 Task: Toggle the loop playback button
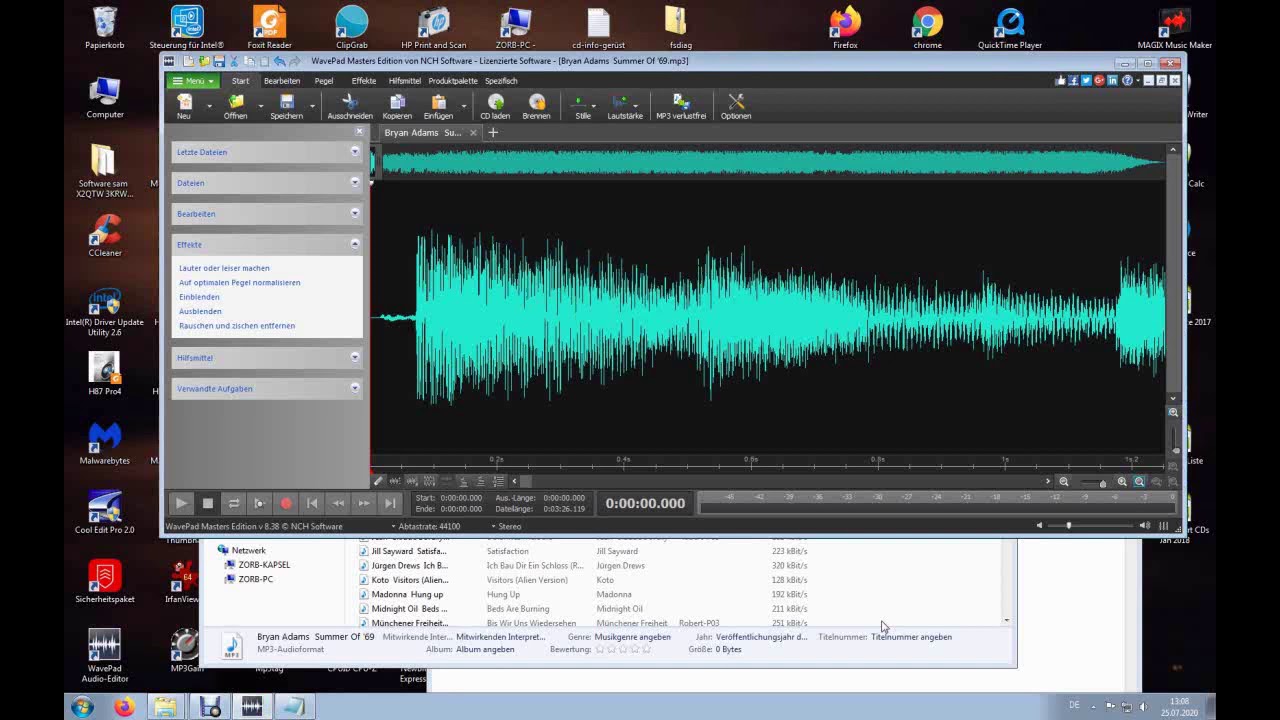click(x=233, y=504)
